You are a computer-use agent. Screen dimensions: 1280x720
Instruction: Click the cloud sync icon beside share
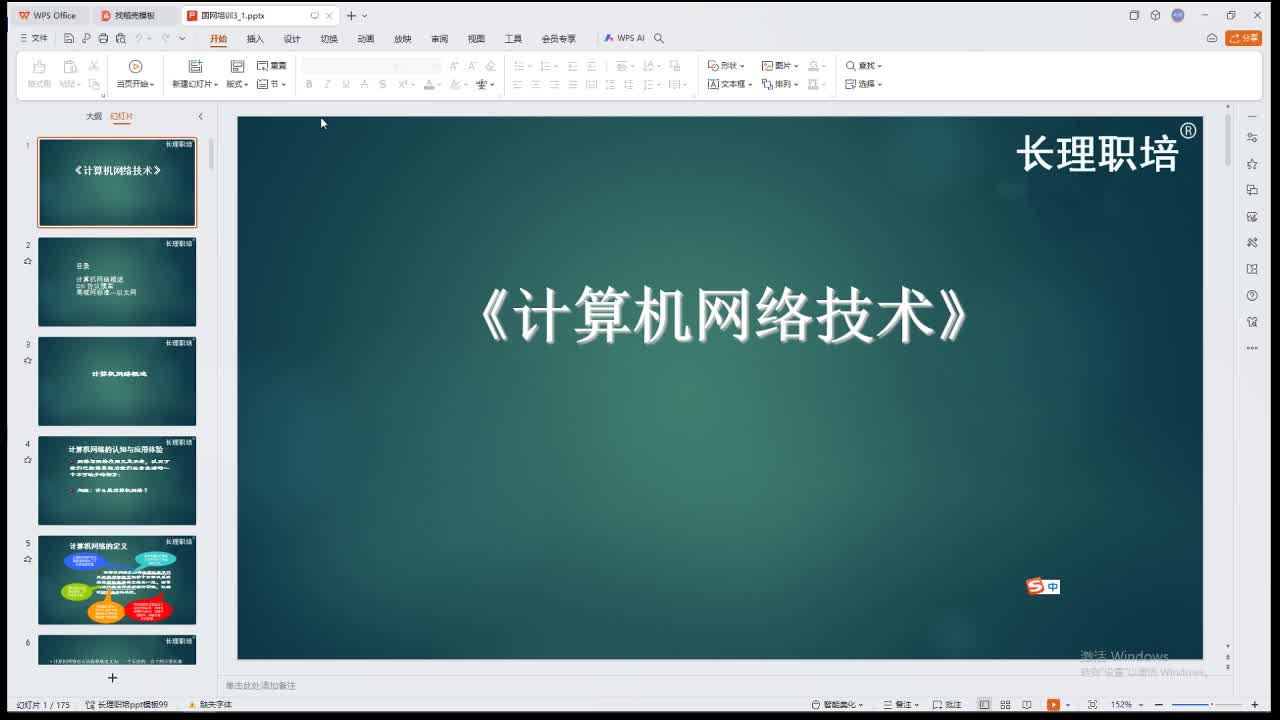click(x=1211, y=38)
